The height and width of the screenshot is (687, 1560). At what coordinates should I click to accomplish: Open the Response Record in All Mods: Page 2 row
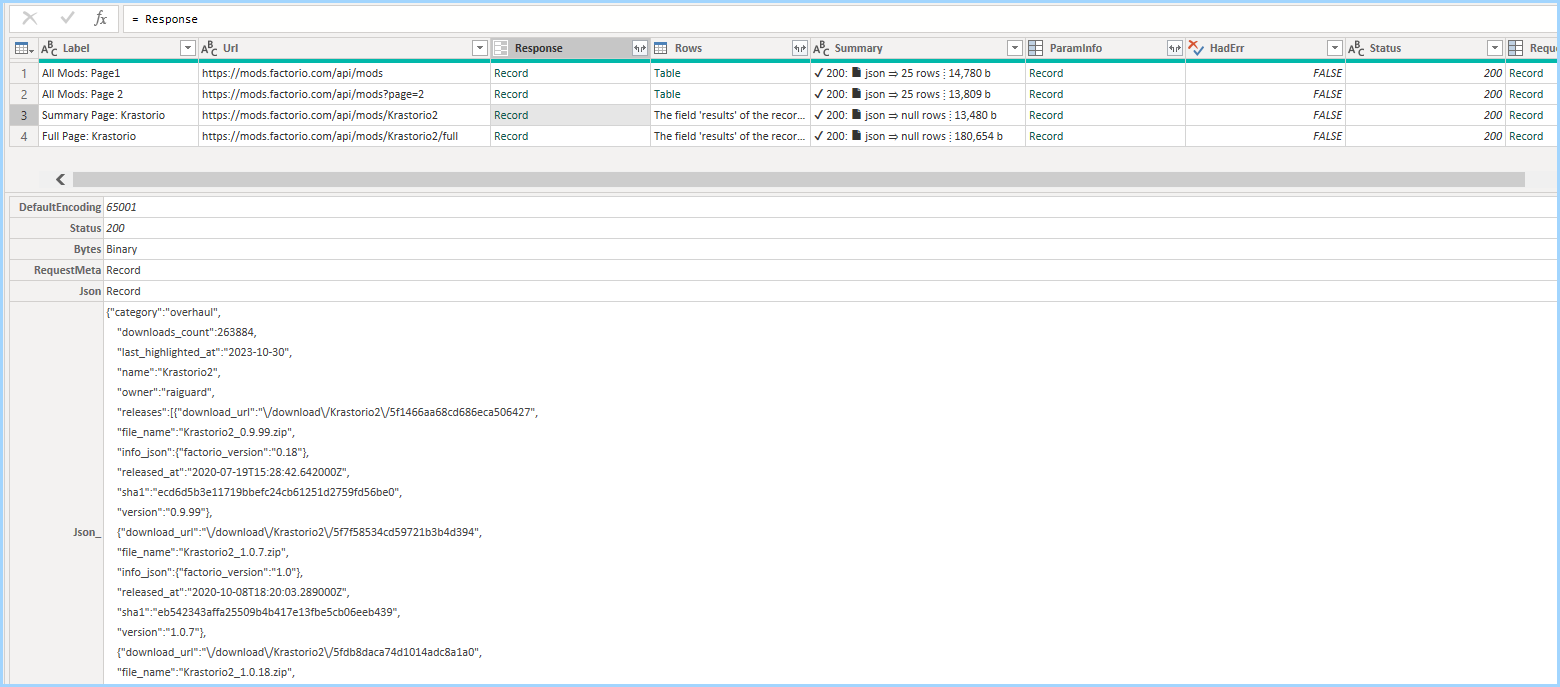pos(511,94)
